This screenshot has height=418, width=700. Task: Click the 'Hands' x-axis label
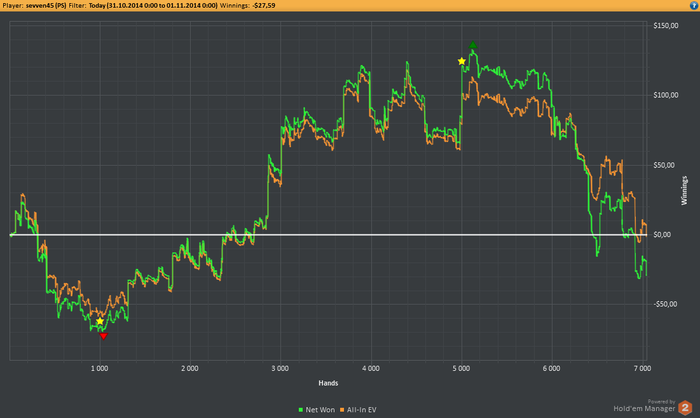tap(328, 383)
